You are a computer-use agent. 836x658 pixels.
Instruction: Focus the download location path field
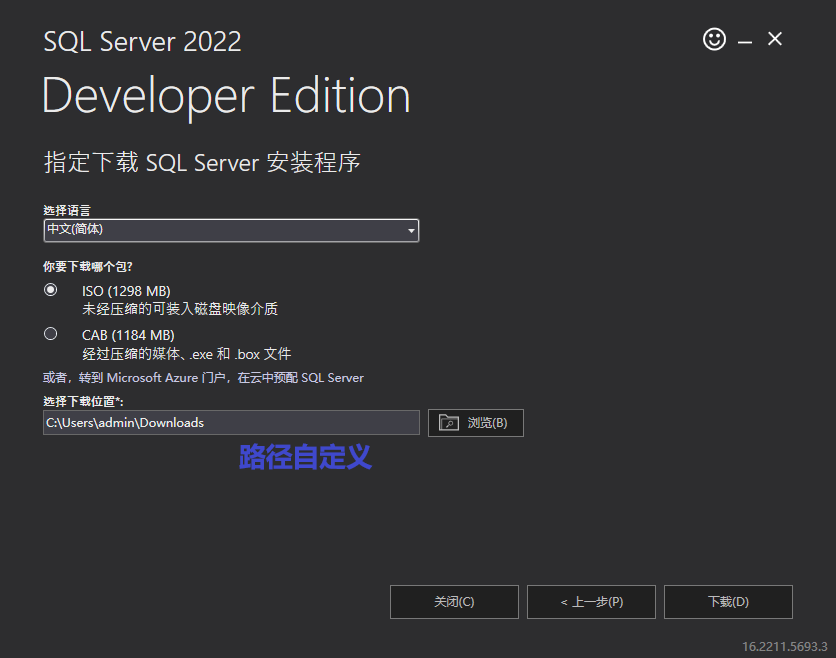pos(230,423)
